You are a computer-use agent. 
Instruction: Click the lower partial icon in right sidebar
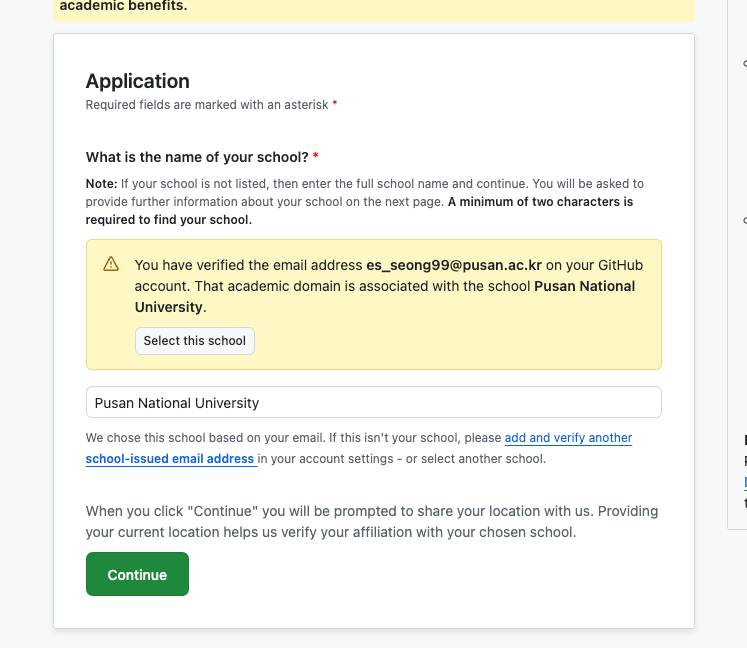pyautogui.click(x=745, y=220)
